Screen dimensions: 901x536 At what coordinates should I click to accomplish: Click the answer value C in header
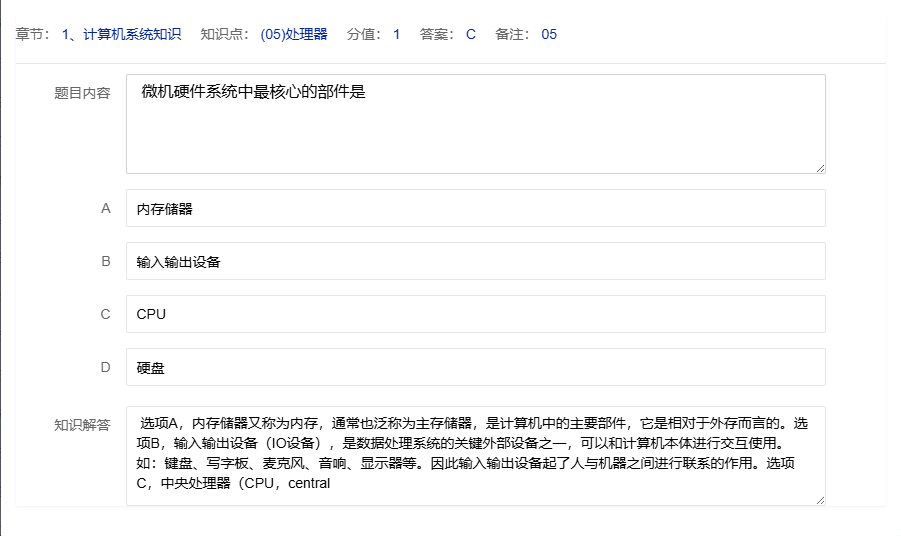[470, 34]
